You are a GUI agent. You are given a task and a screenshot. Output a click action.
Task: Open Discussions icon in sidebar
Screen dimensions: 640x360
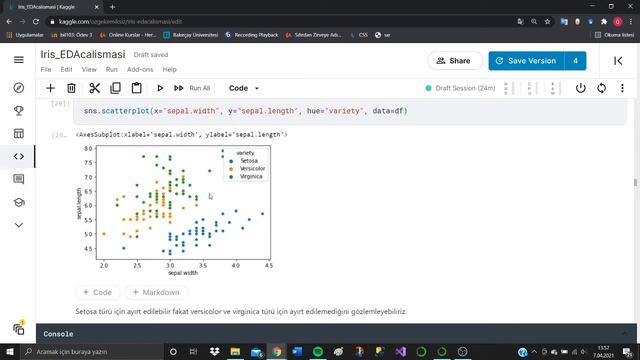pyautogui.click(x=19, y=179)
